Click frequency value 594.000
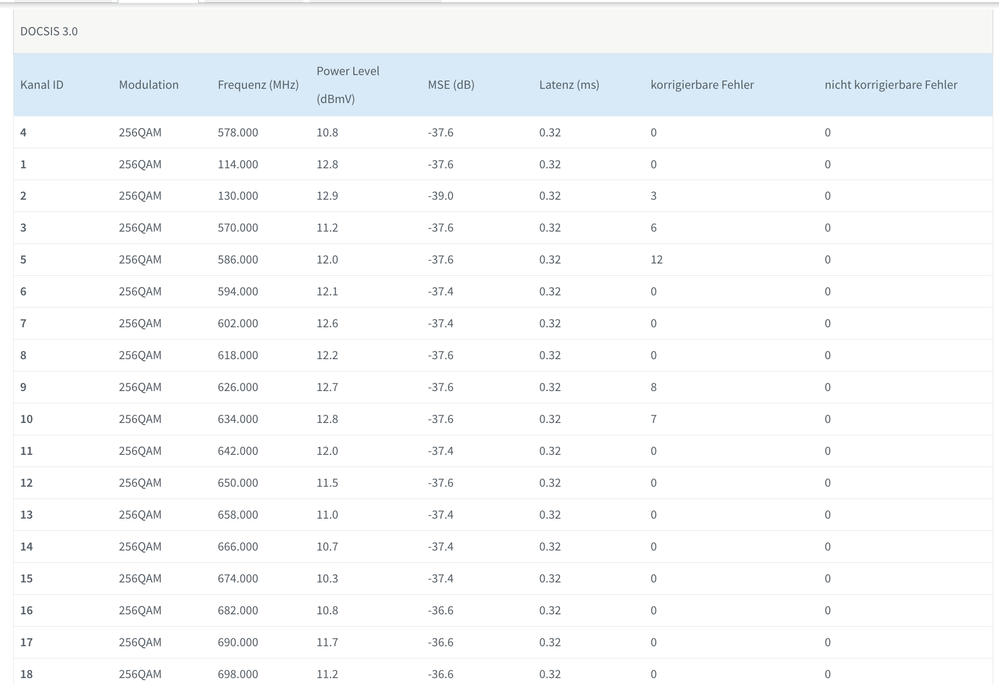Screen dimensions: 999x684 238,292
